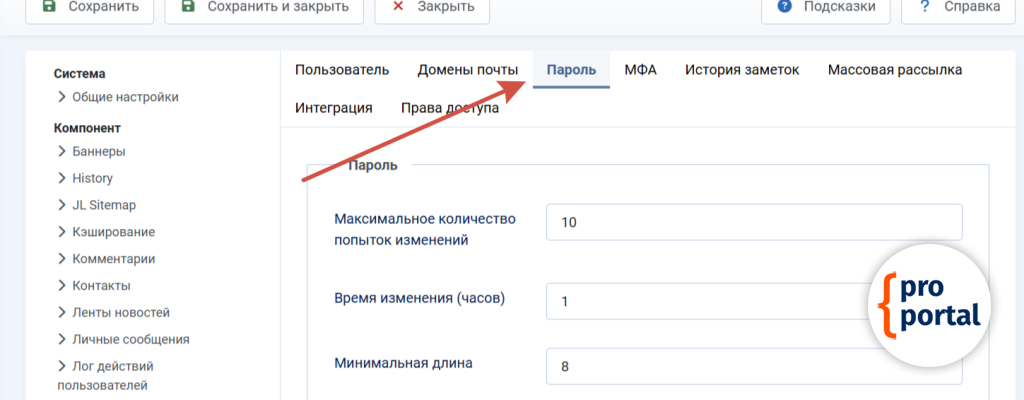Switch to the МФА tab
The width and height of the screenshot is (1024, 400).
(x=640, y=70)
